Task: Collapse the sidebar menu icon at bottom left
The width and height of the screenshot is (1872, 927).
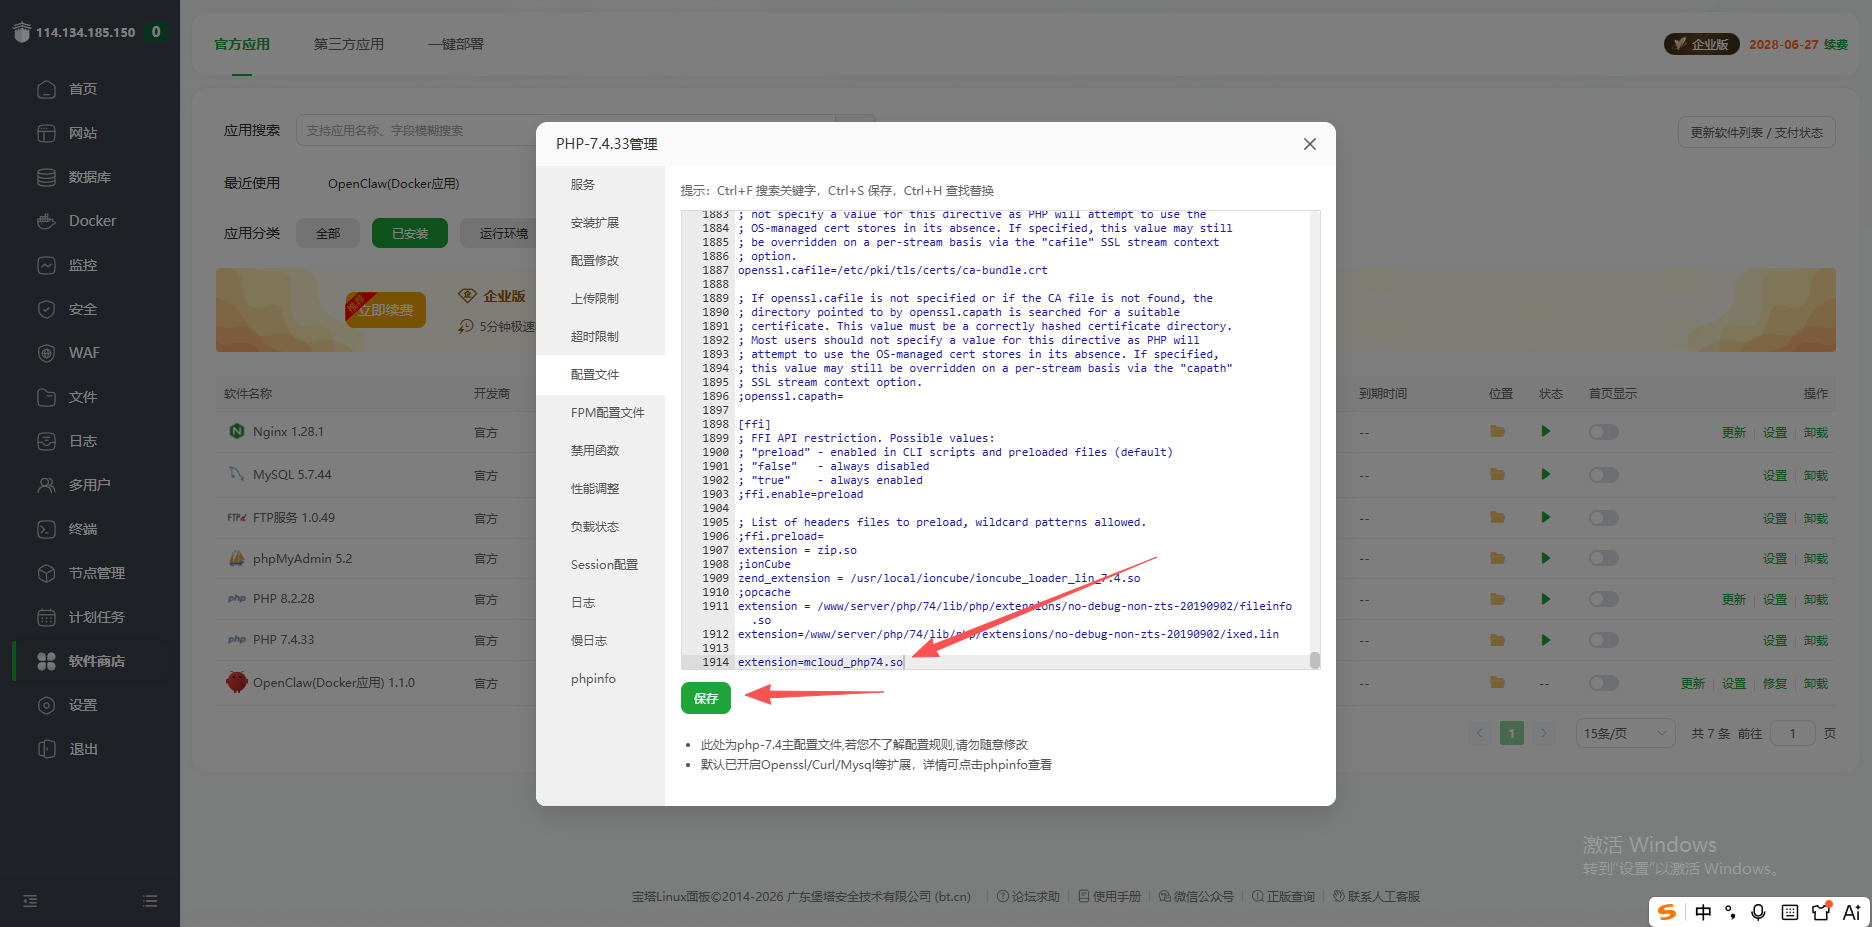Action: (30, 901)
